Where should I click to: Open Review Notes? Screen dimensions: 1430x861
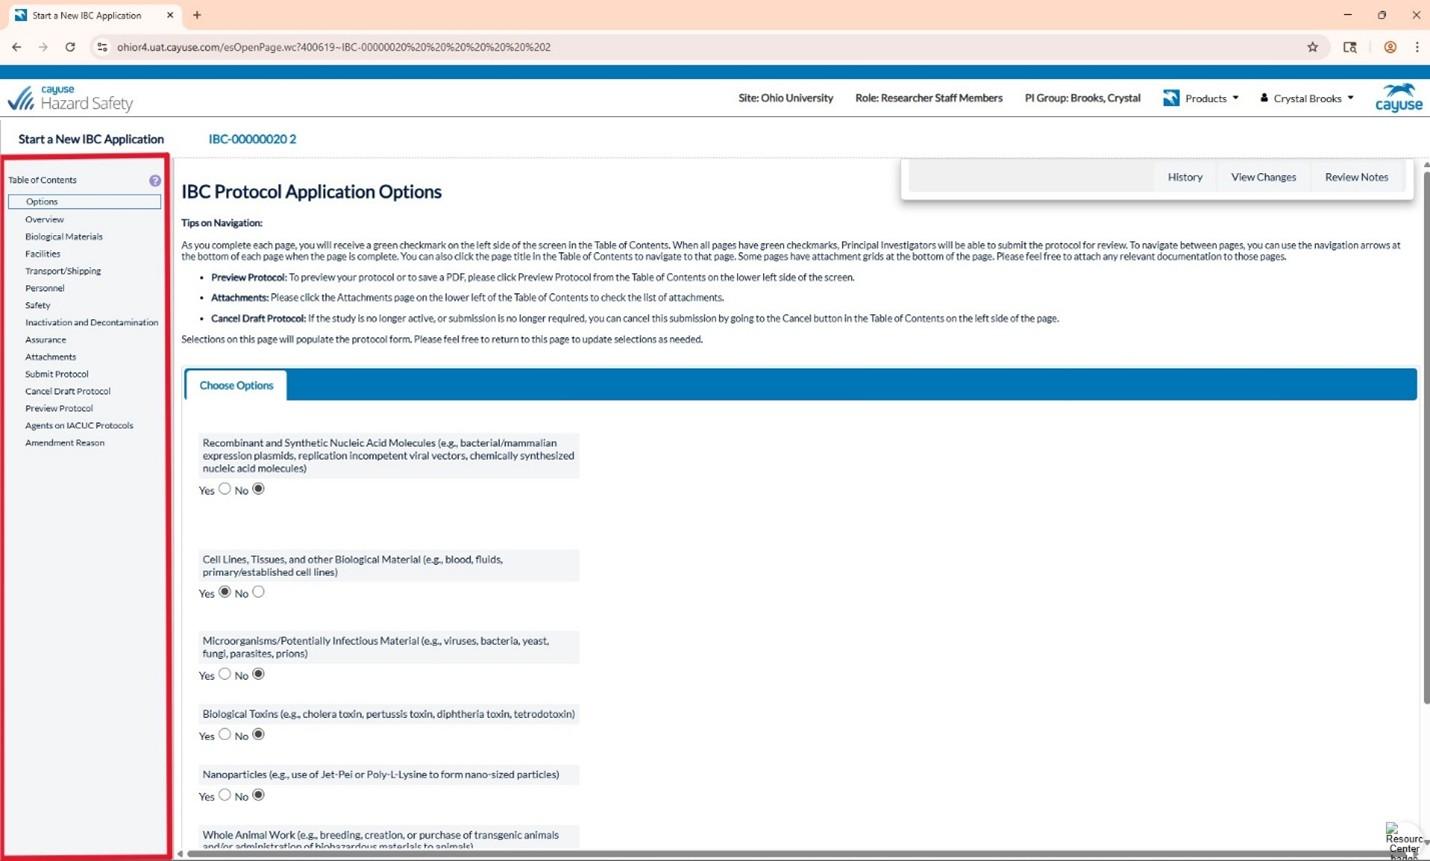coord(1356,177)
